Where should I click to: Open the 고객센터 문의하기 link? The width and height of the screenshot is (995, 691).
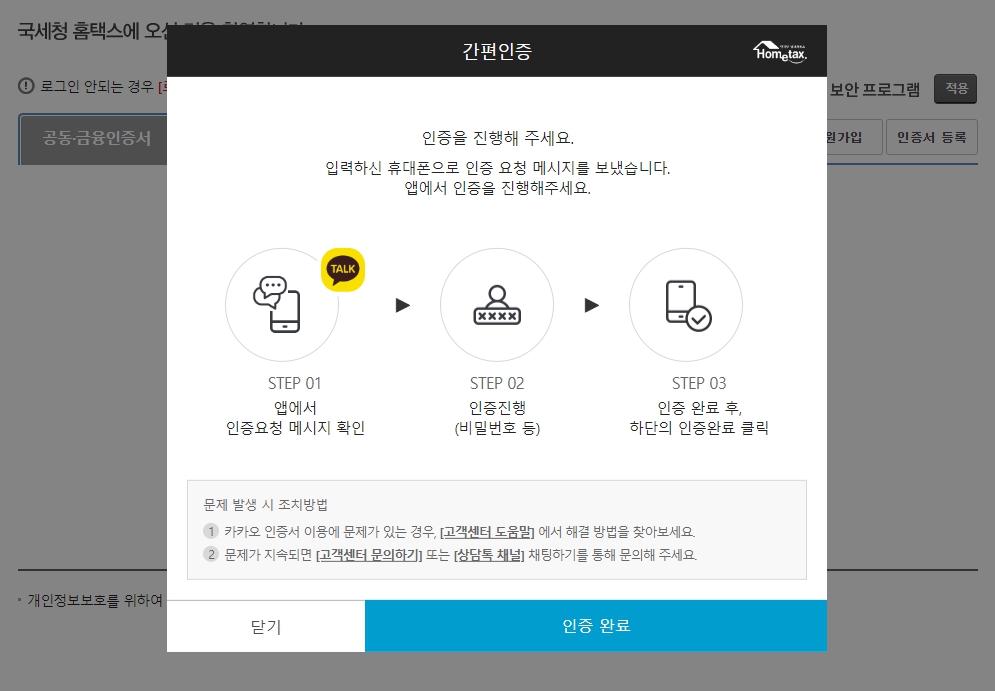pos(369,555)
